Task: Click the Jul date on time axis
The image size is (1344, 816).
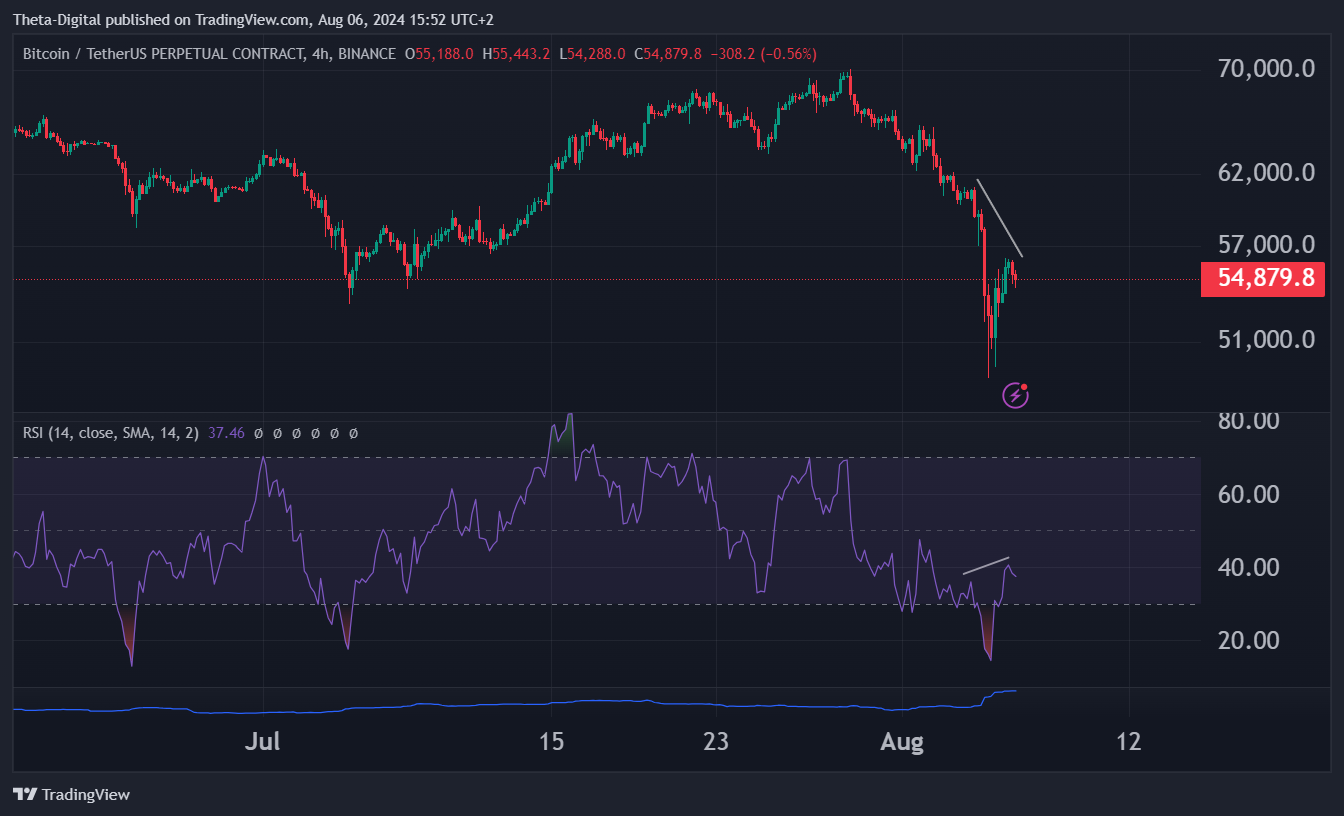Action: pos(263,742)
